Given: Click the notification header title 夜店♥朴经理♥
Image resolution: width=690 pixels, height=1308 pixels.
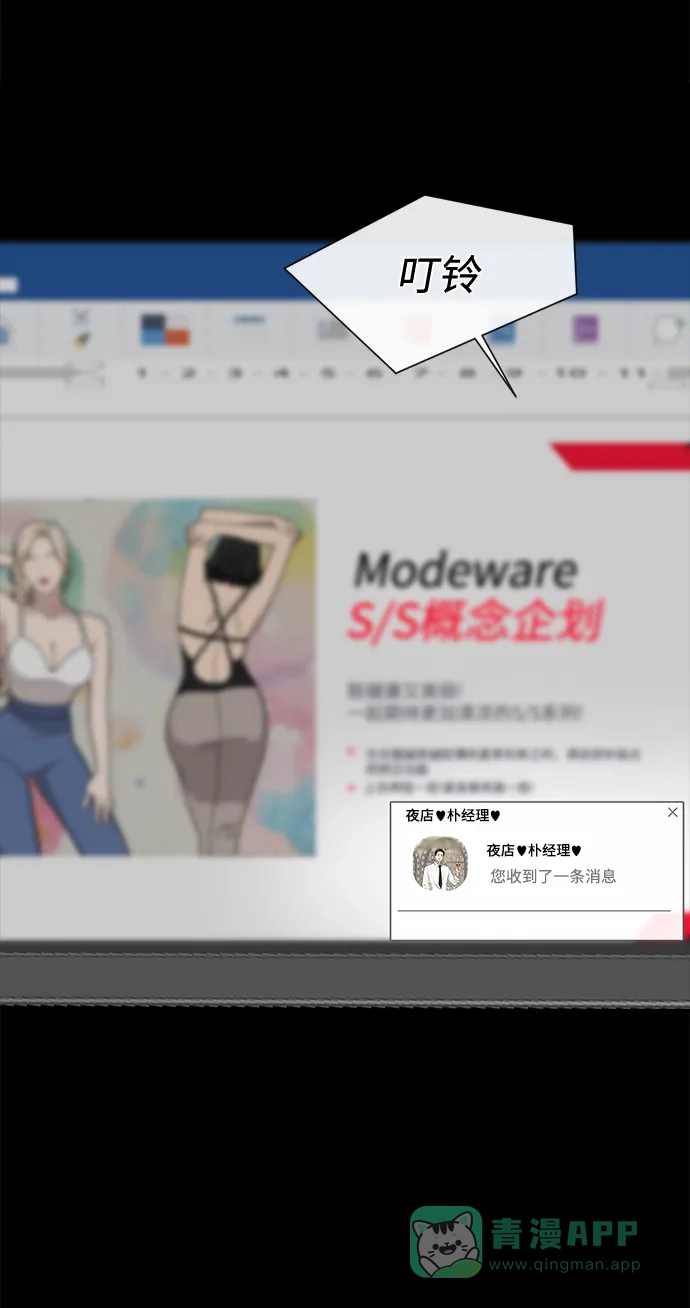Looking at the screenshot, I should [x=453, y=816].
